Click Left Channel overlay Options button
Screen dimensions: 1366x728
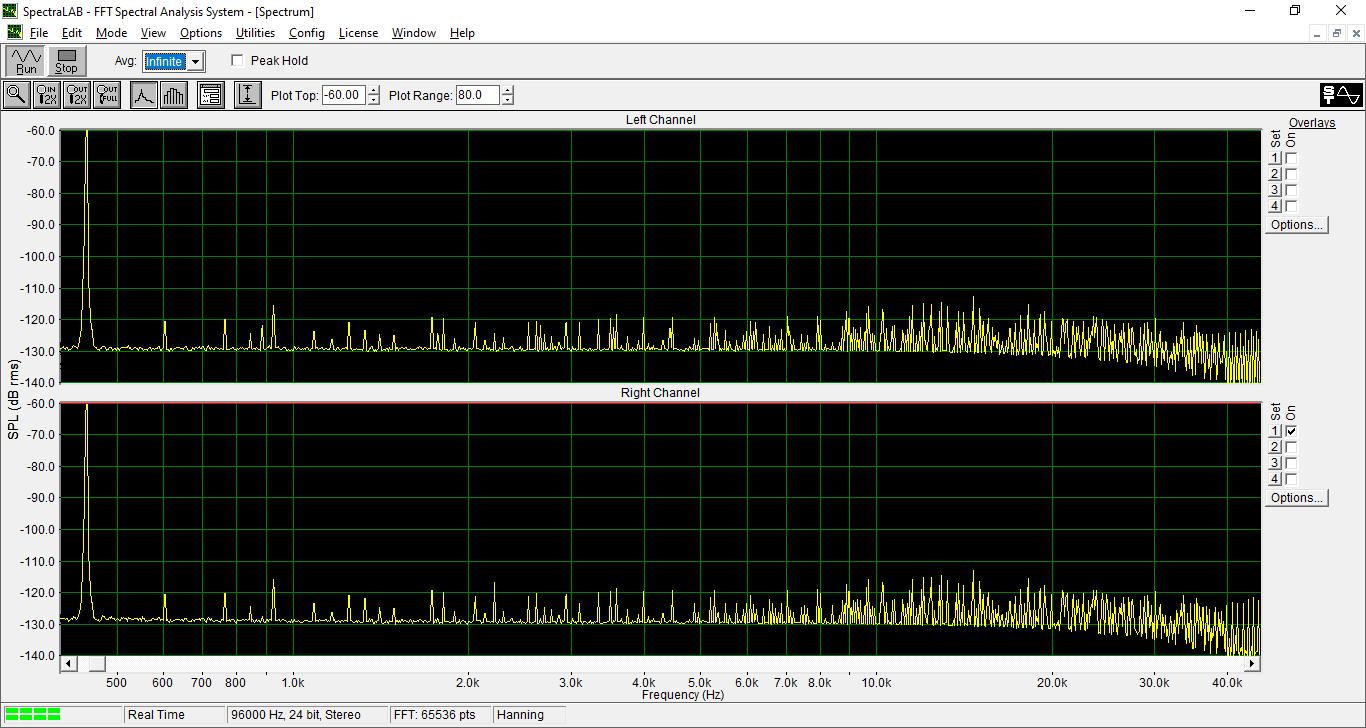coord(1297,225)
